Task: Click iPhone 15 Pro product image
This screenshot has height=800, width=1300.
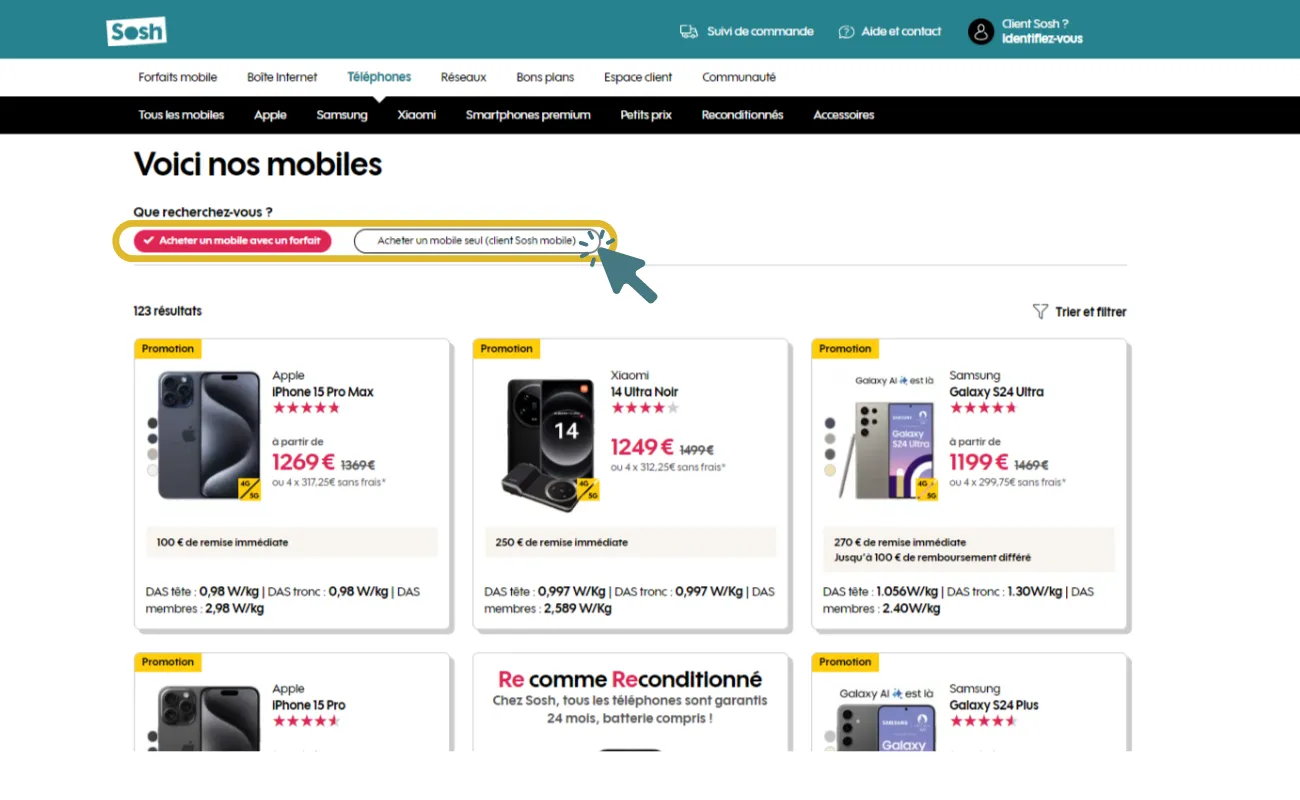Action: pos(209,718)
